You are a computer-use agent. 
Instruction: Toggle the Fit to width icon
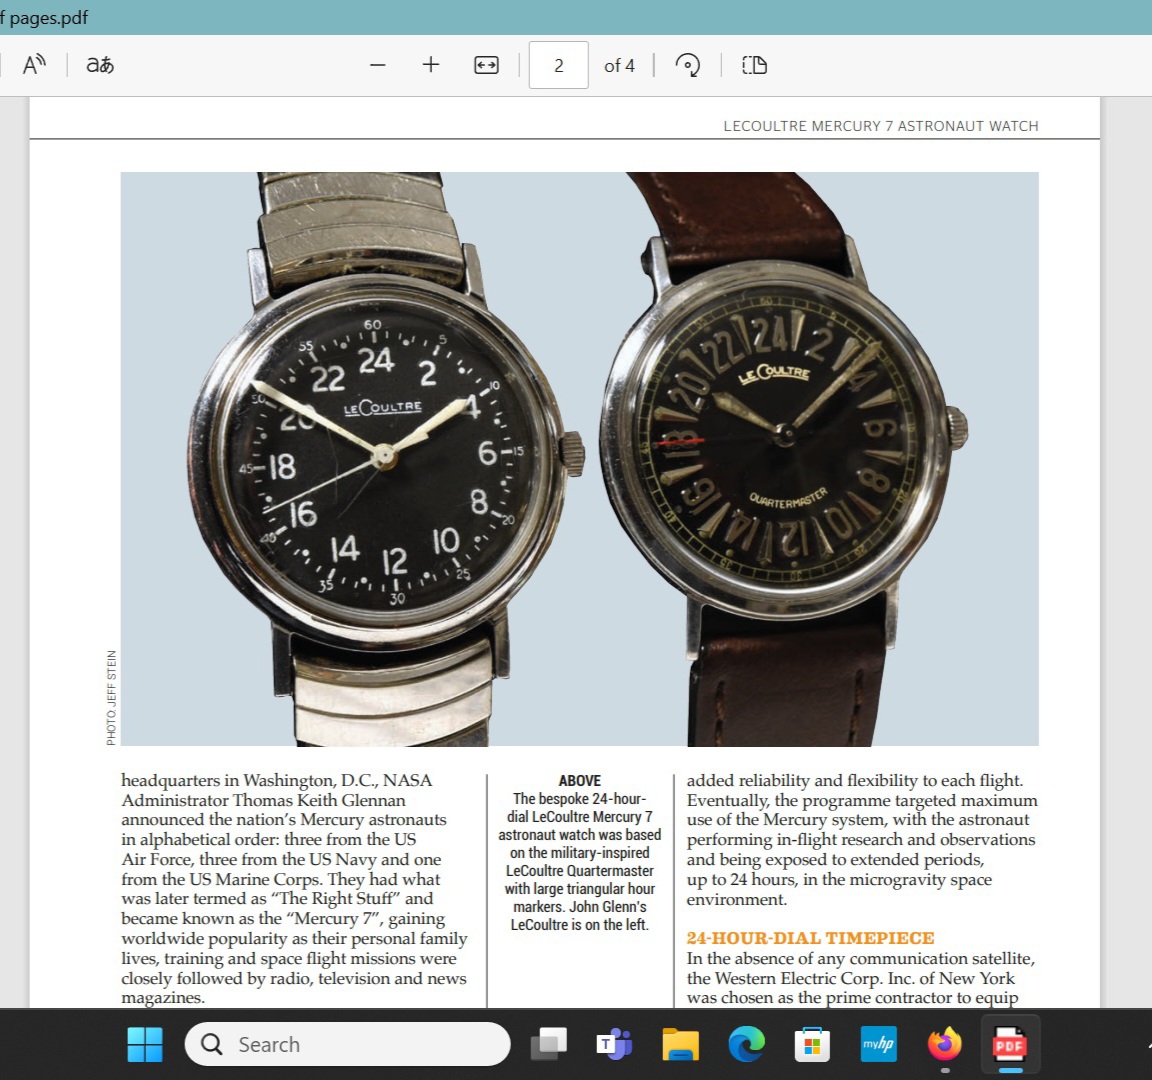coord(486,65)
